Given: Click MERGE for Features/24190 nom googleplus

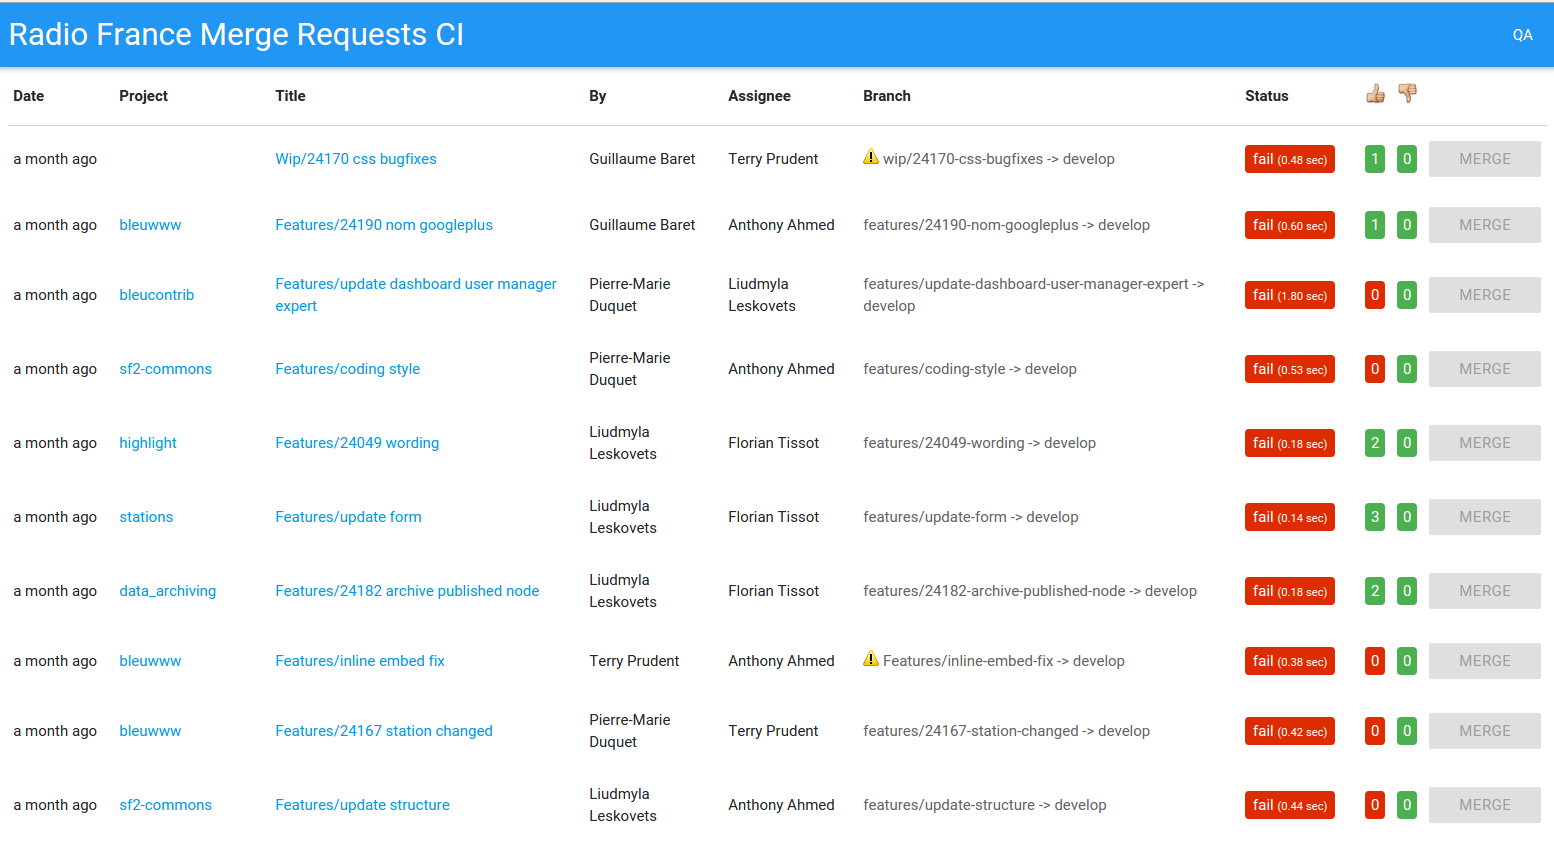Looking at the screenshot, I should [x=1485, y=225].
